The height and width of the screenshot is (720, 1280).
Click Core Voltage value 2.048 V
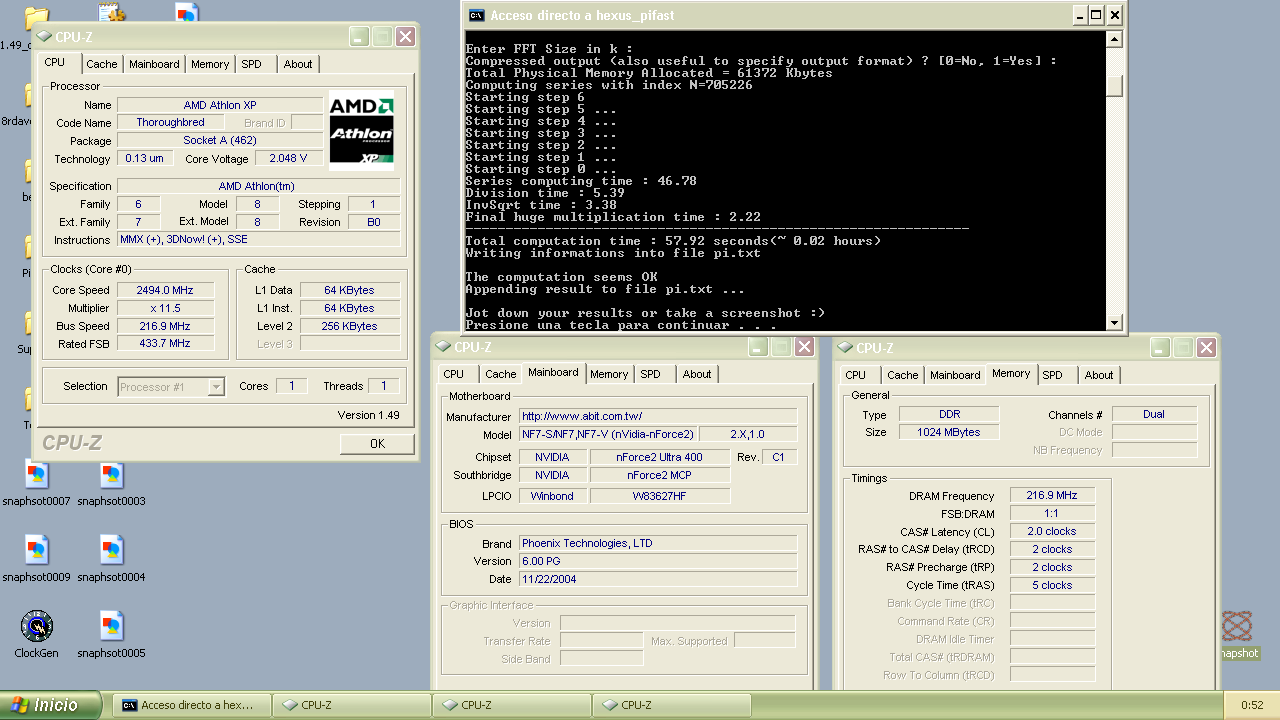pos(288,158)
